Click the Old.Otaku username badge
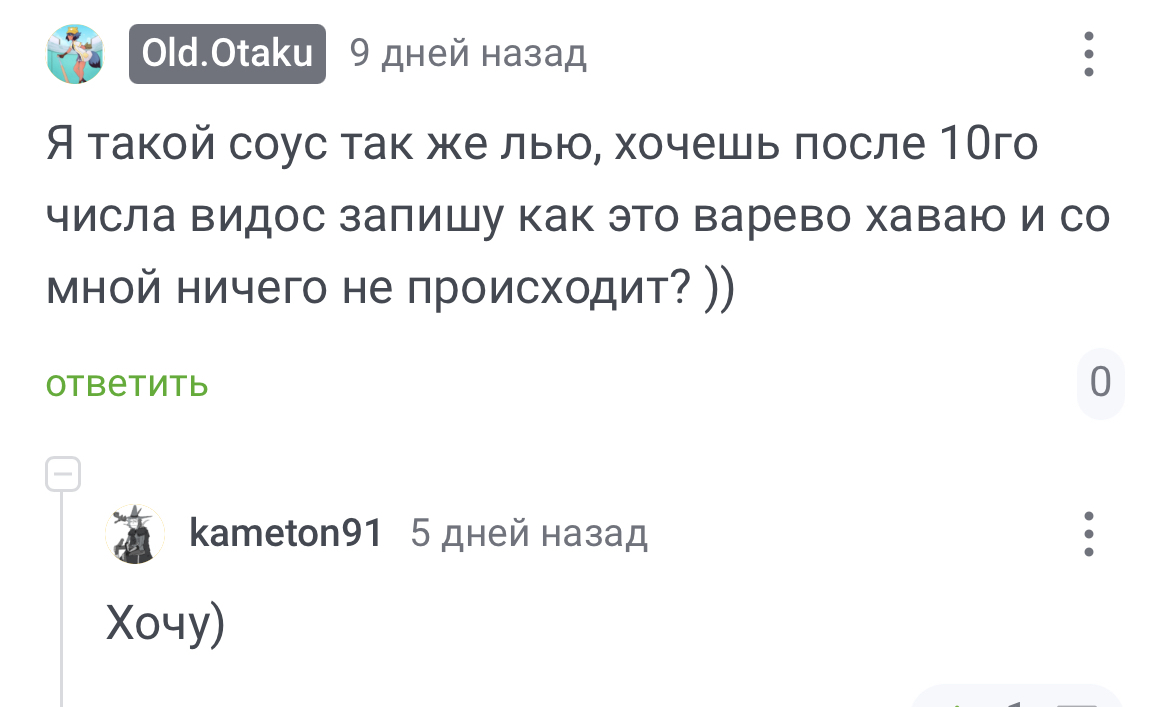This screenshot has width=1170, height=707. point(227,54)
